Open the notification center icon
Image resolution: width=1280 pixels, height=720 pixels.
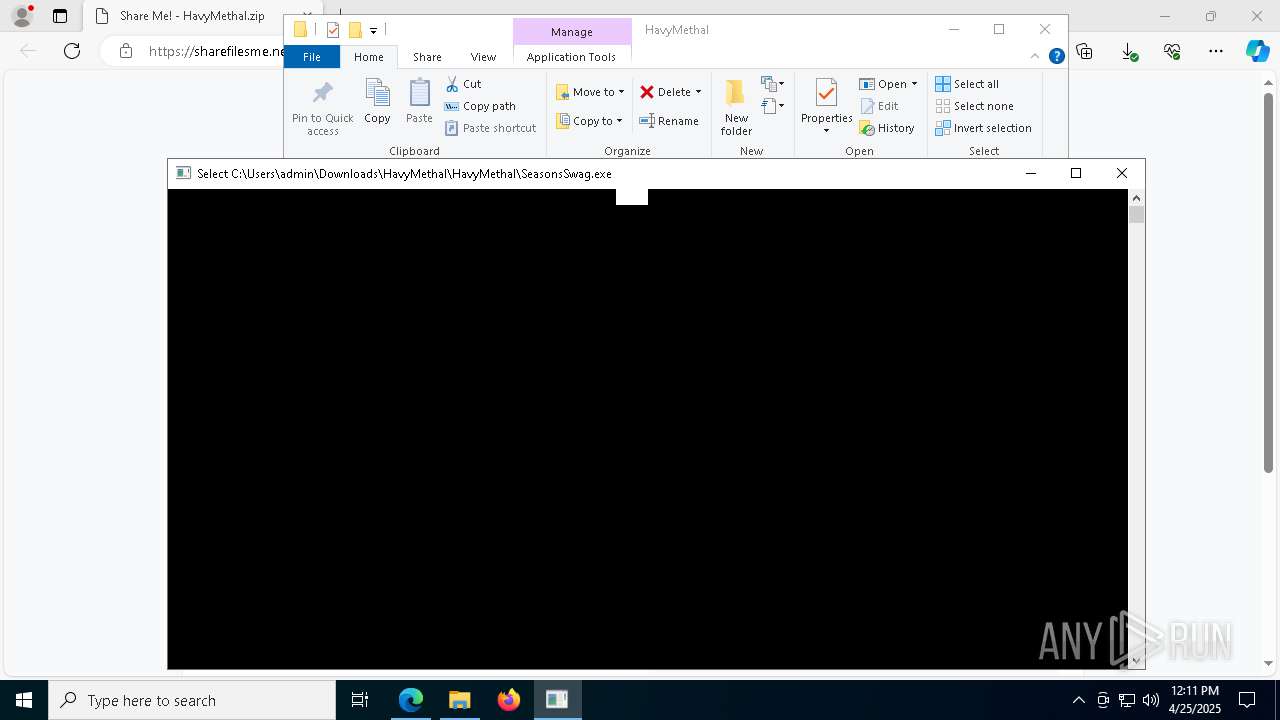coord(1247,700)
